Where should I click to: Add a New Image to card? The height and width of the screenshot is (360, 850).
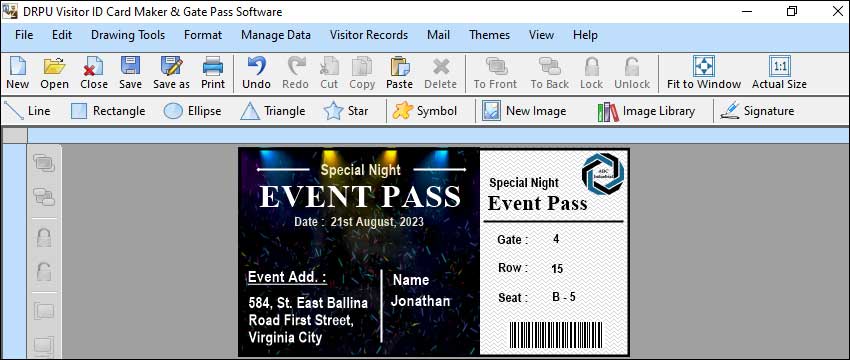tap(524, 111)
